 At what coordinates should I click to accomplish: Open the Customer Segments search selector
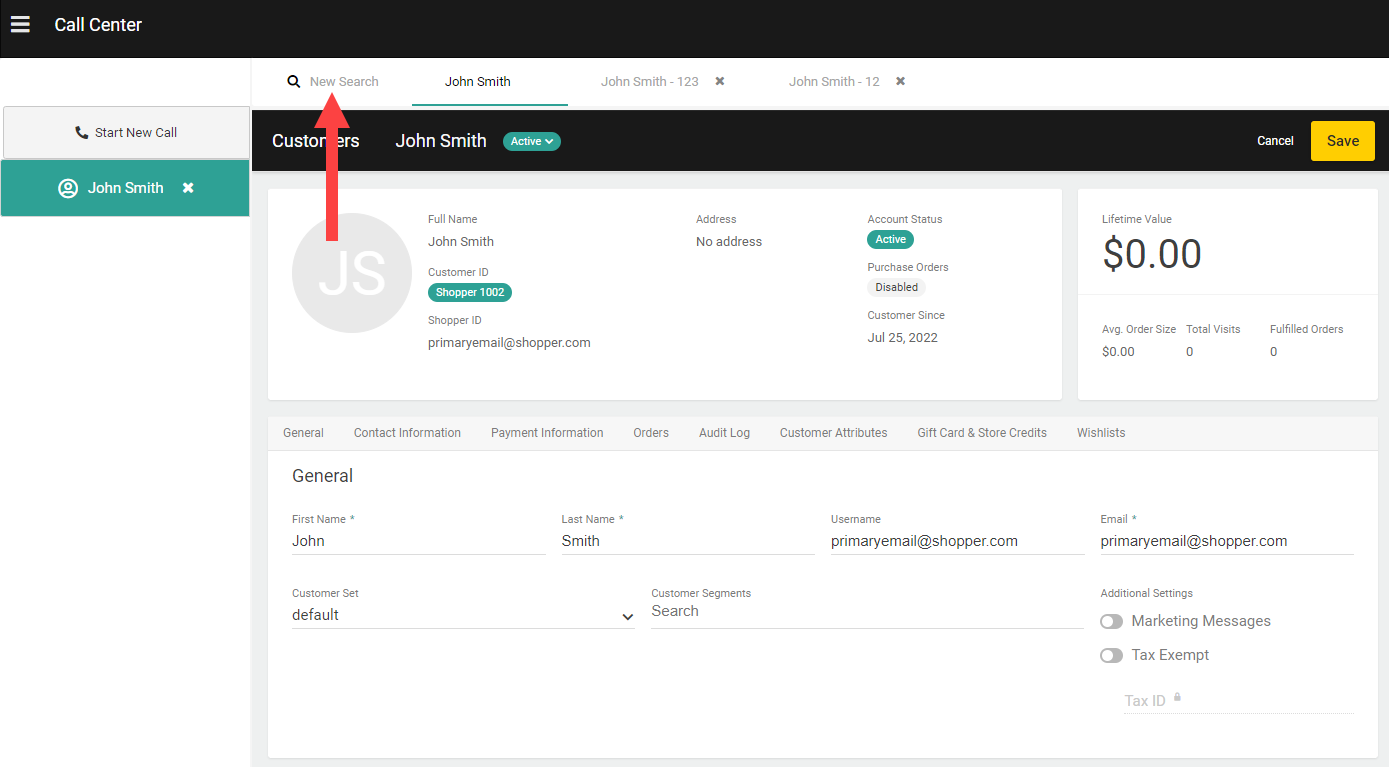pos(866,611)
